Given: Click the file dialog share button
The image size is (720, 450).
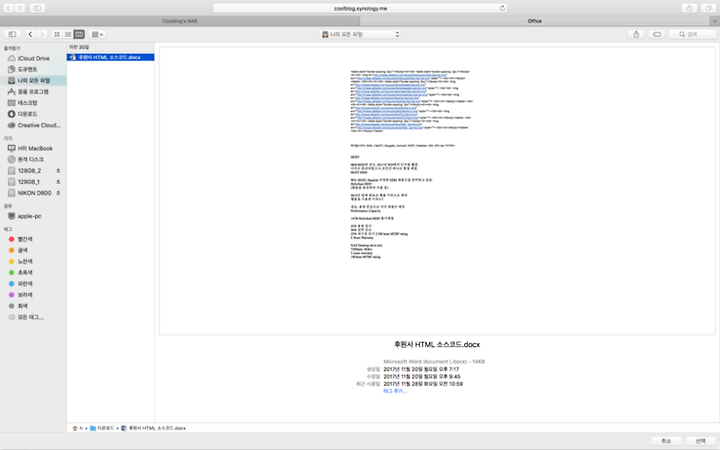Looking at the screenshot, I should [x=636, y=34].
